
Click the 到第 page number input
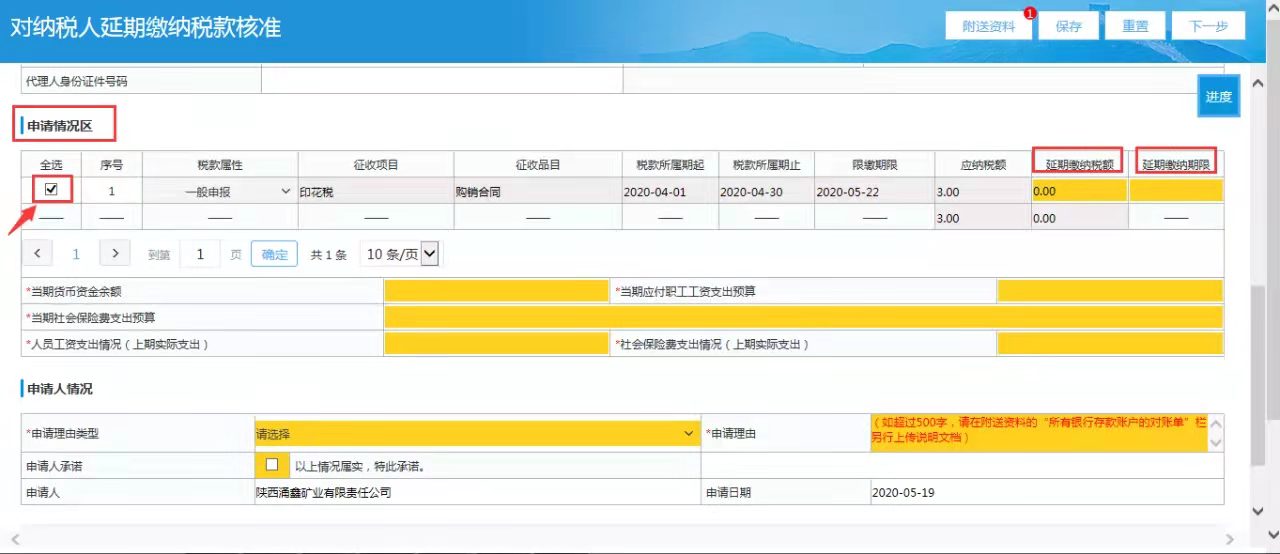200,255
